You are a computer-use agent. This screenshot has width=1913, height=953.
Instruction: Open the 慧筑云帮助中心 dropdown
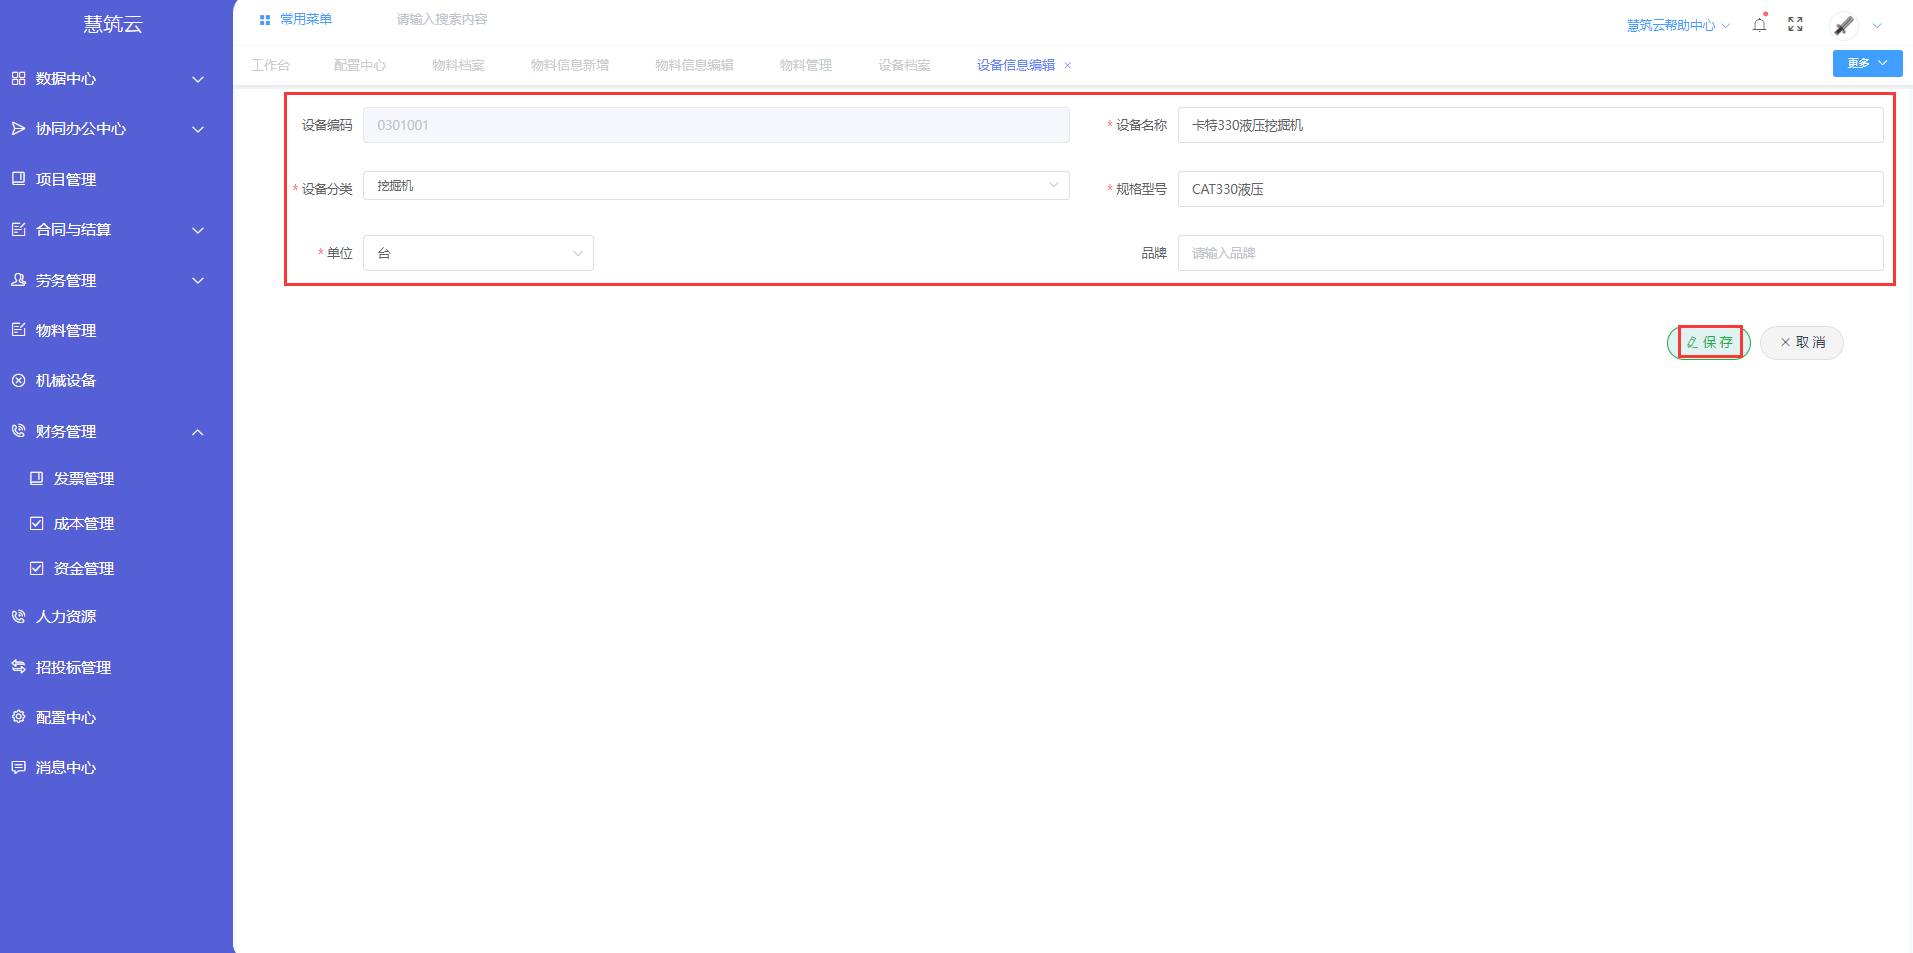(x=1678, y=25)
